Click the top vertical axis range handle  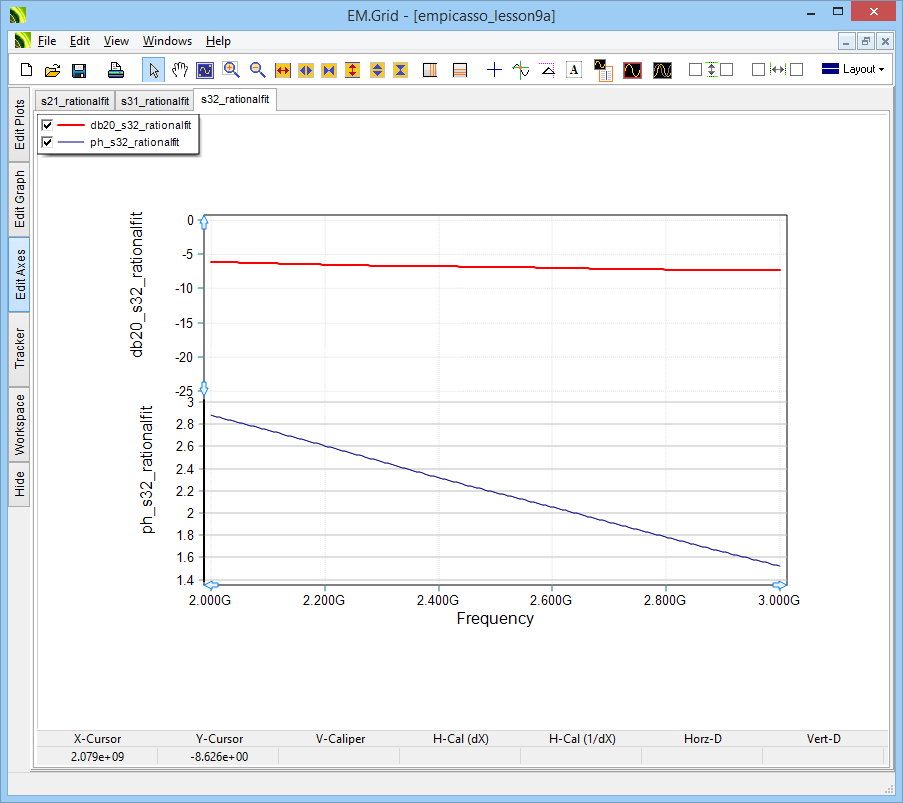204,221
